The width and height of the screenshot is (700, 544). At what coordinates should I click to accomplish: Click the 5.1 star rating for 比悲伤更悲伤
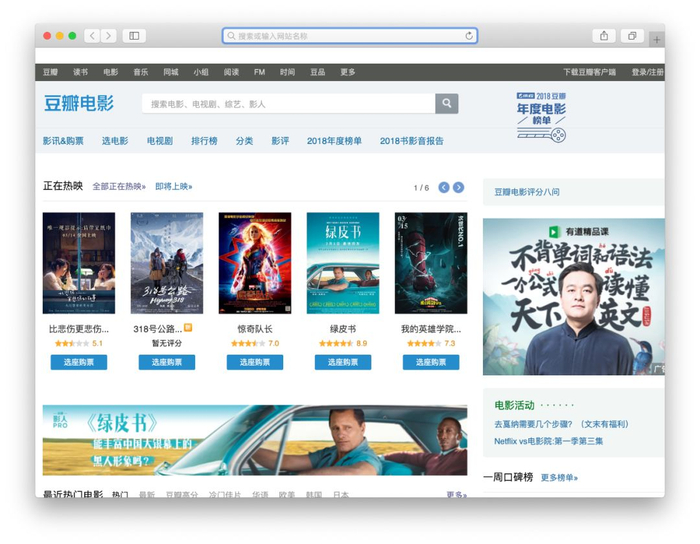79,343
